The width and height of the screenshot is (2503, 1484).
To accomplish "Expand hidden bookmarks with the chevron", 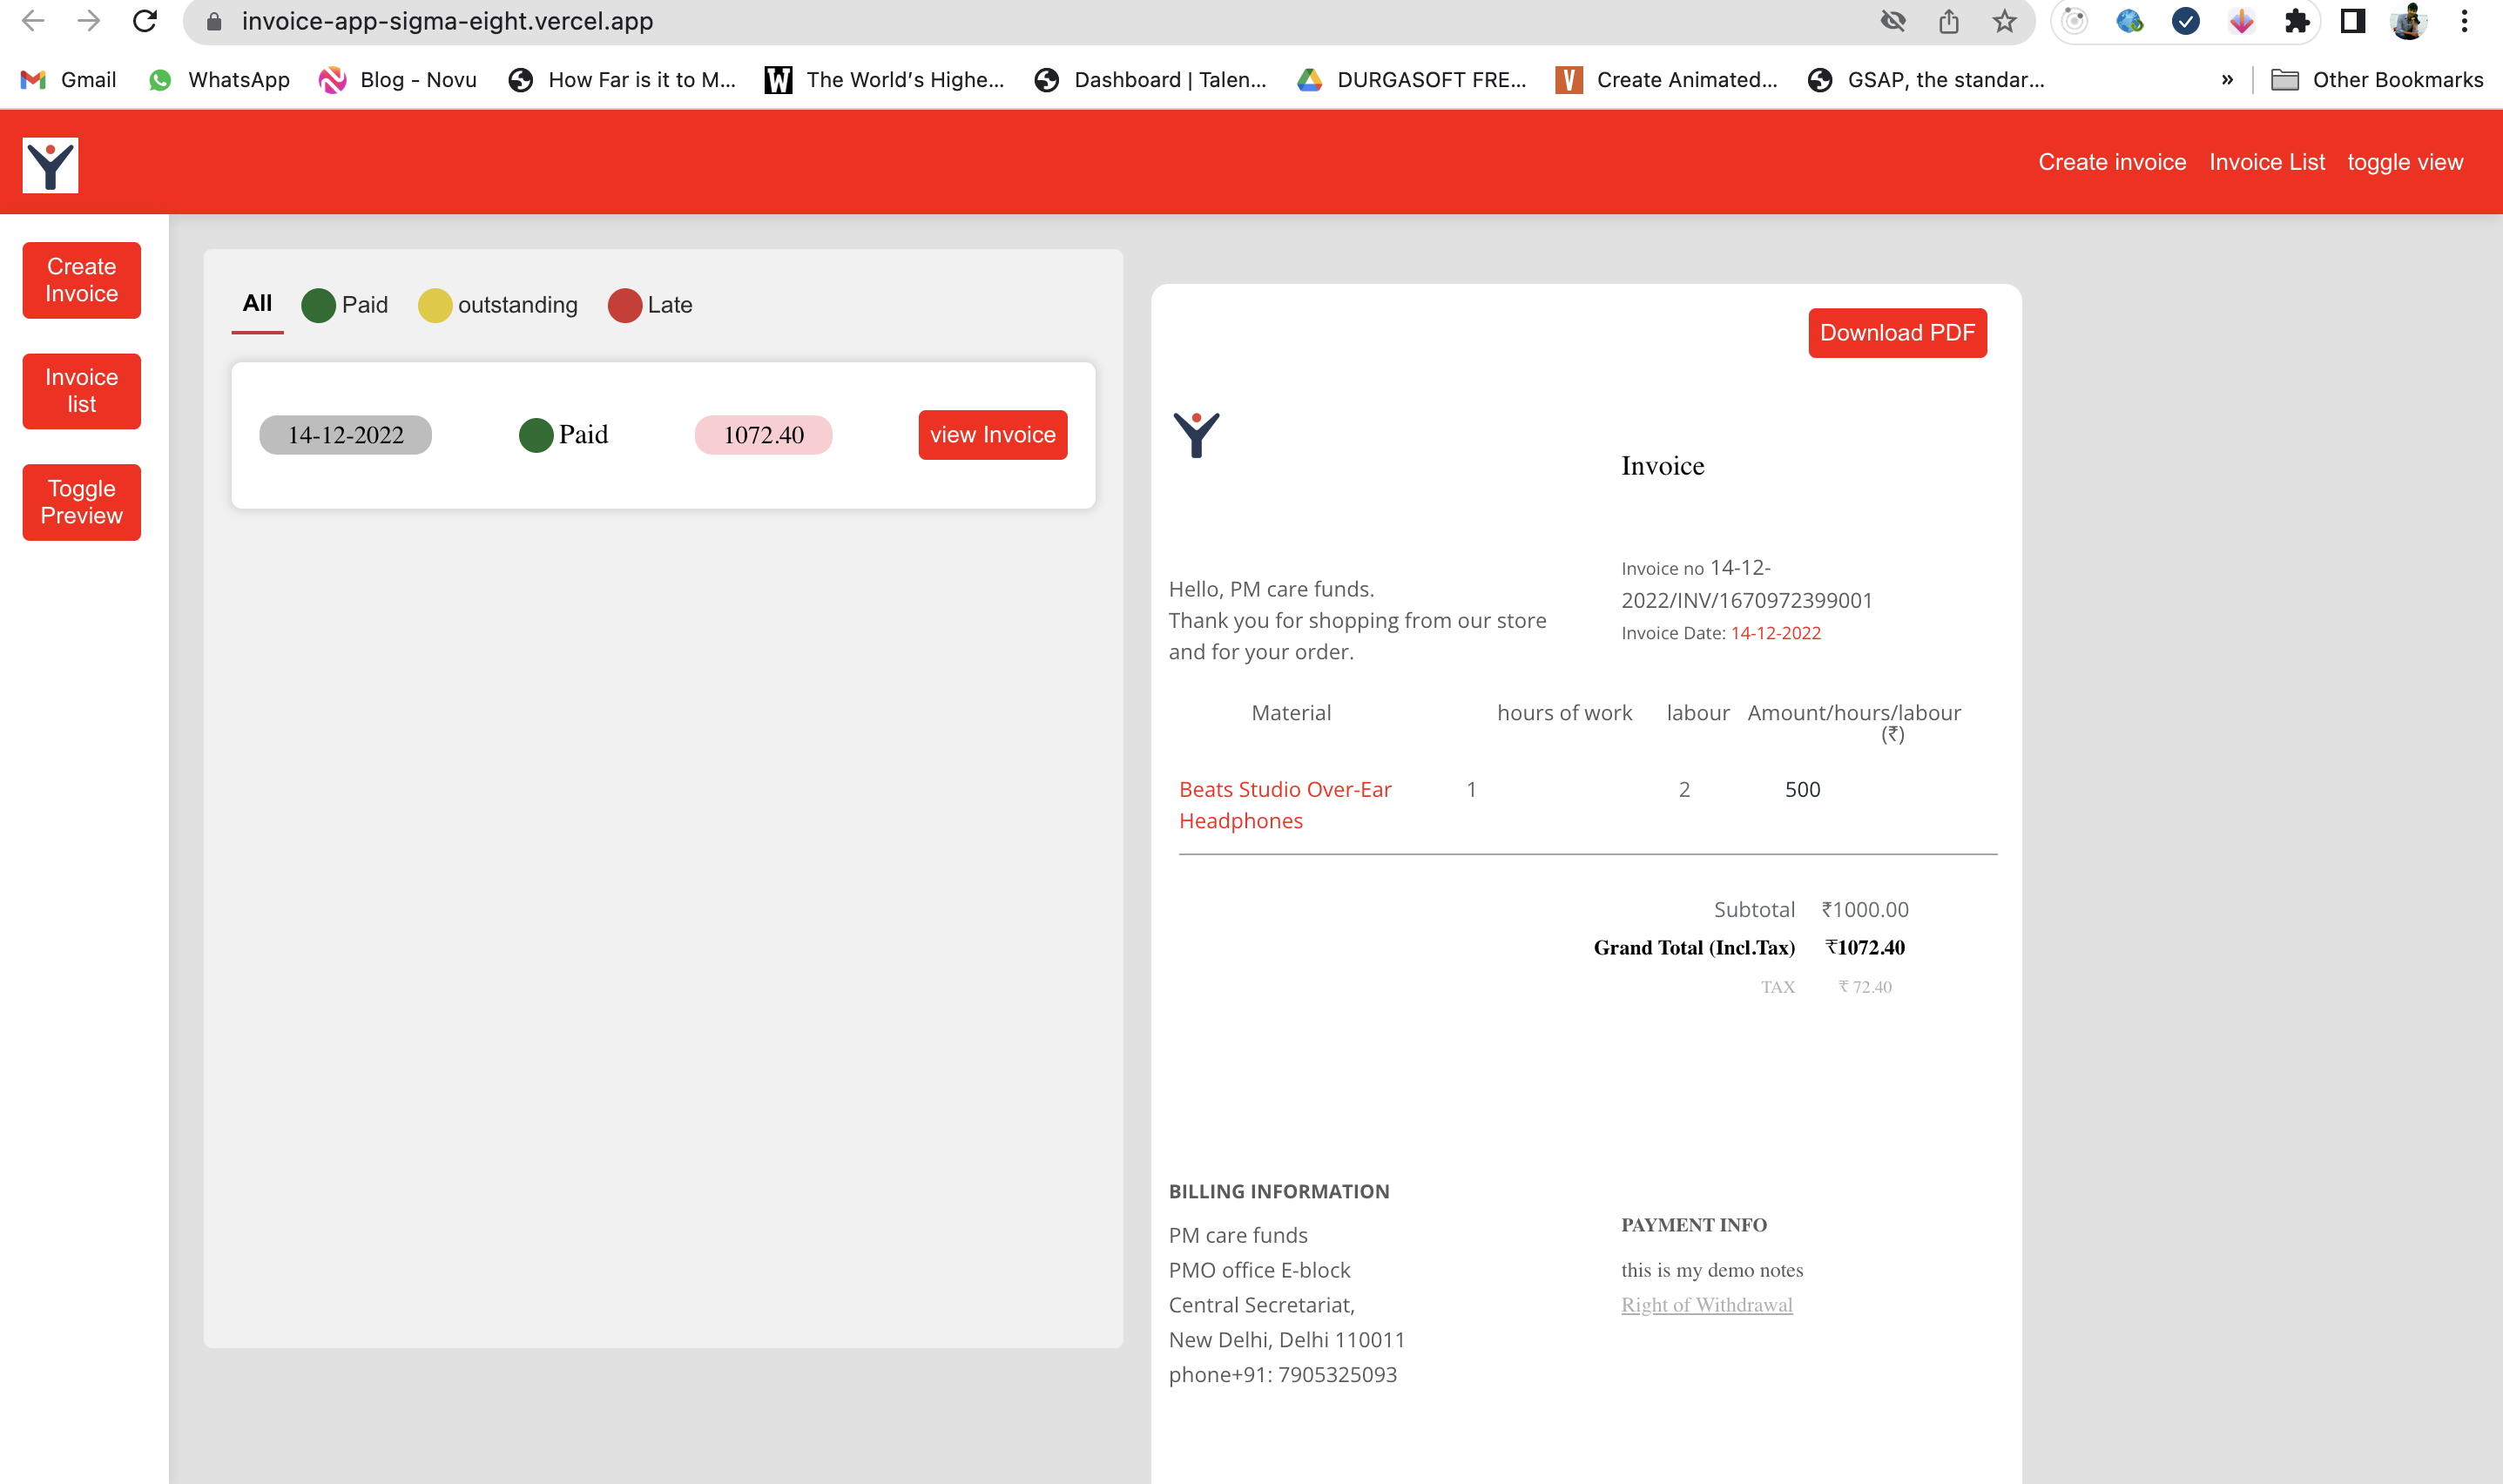I will click(2227, 80).
